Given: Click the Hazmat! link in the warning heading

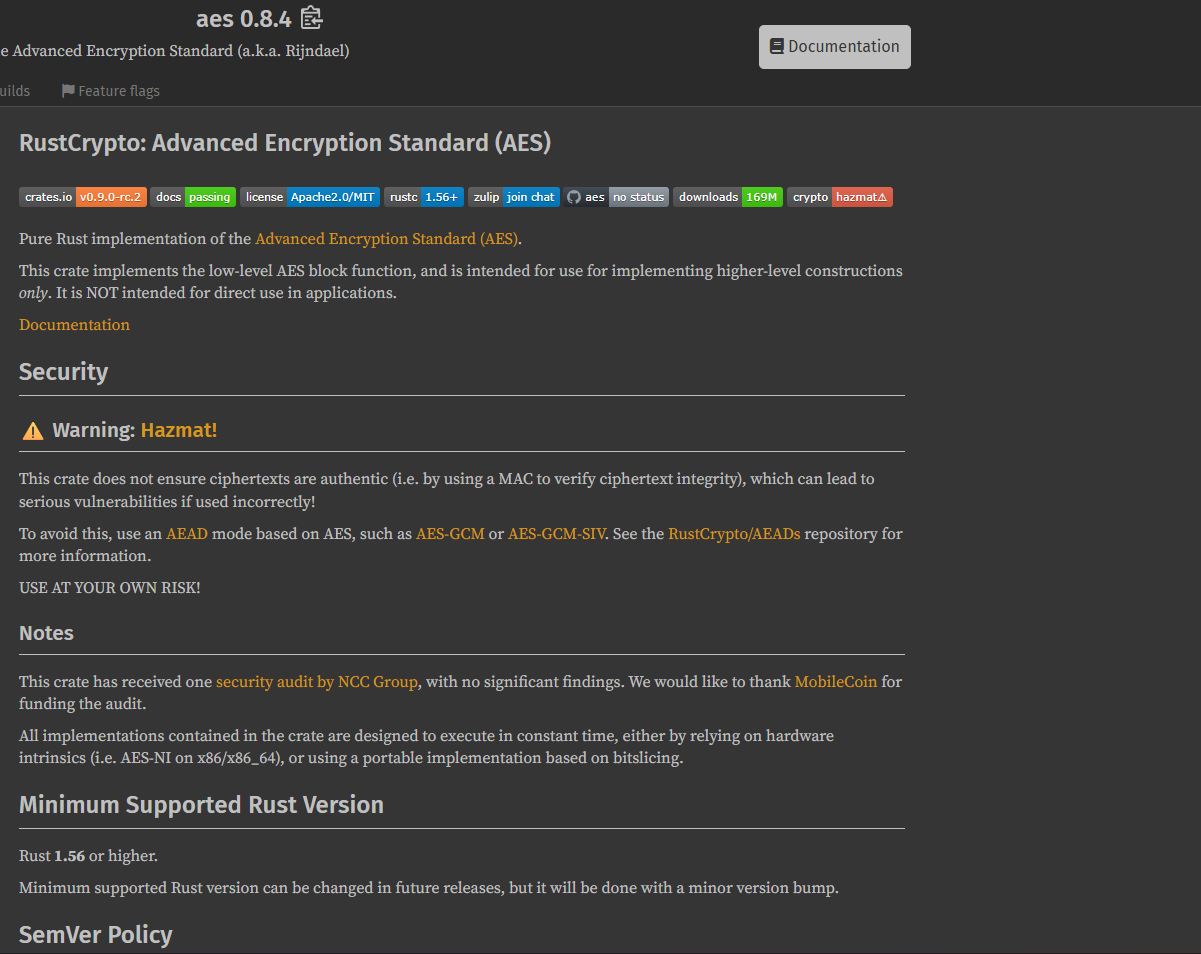Looking at the screenshot, I should coord(179,430).
